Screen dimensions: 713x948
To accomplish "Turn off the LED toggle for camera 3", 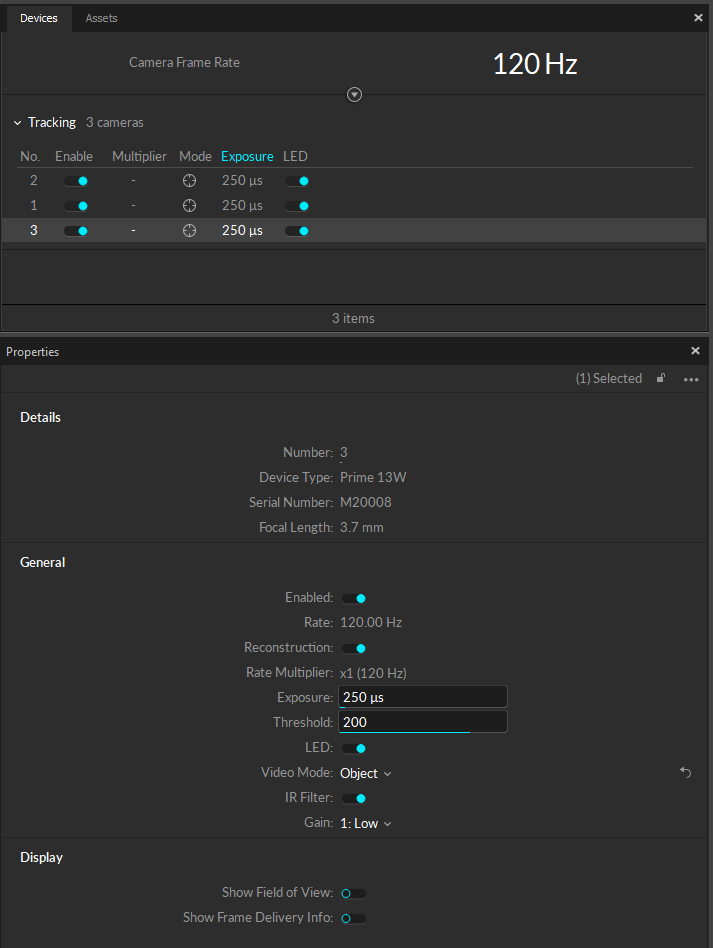I will click(x=295, y=230).
